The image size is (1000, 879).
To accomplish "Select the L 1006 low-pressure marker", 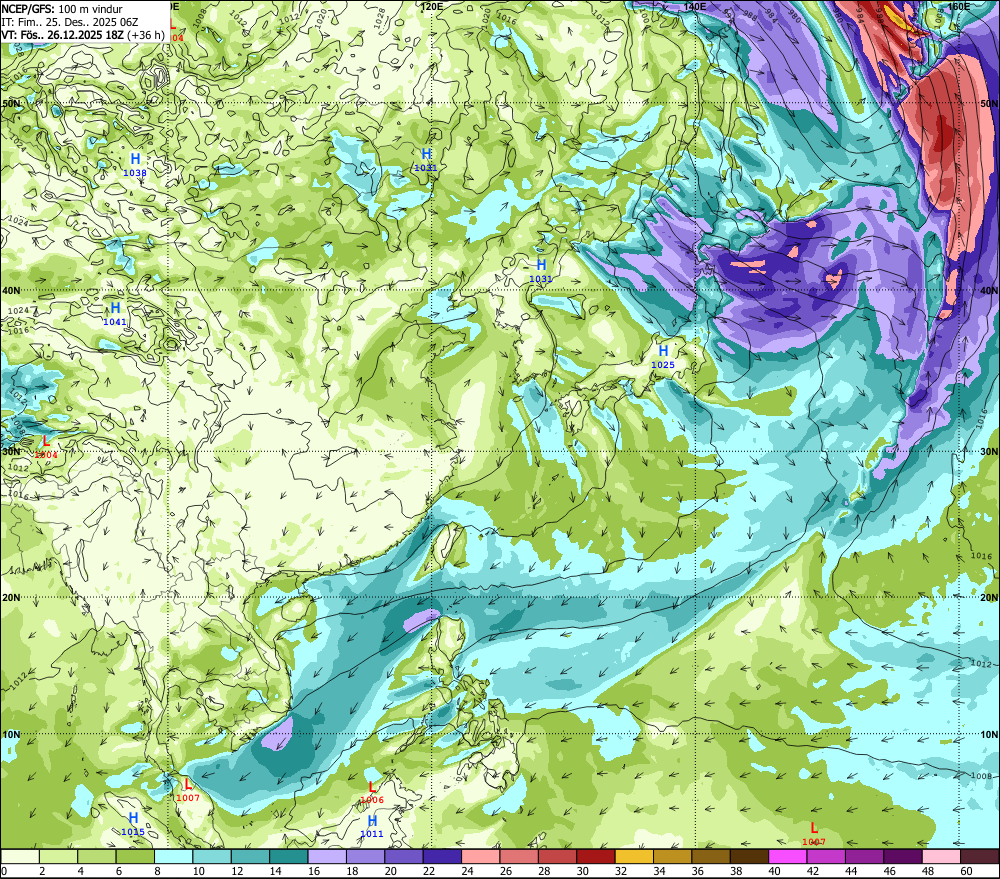I will (x=372, y=793).
